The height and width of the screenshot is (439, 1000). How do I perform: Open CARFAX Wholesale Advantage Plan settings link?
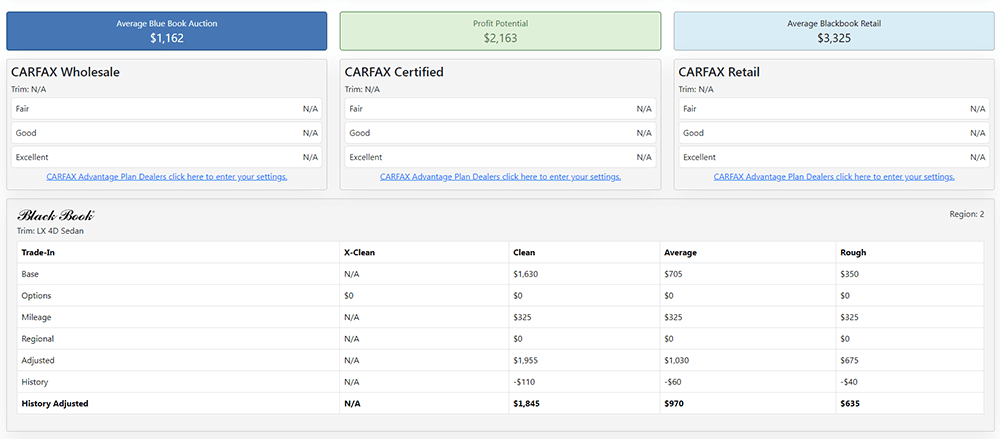(x=166, y=177)
